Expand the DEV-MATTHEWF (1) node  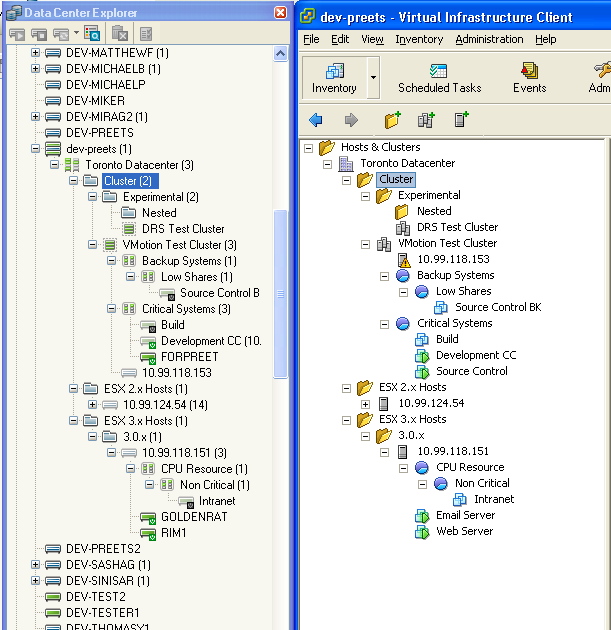pos(35,52)
